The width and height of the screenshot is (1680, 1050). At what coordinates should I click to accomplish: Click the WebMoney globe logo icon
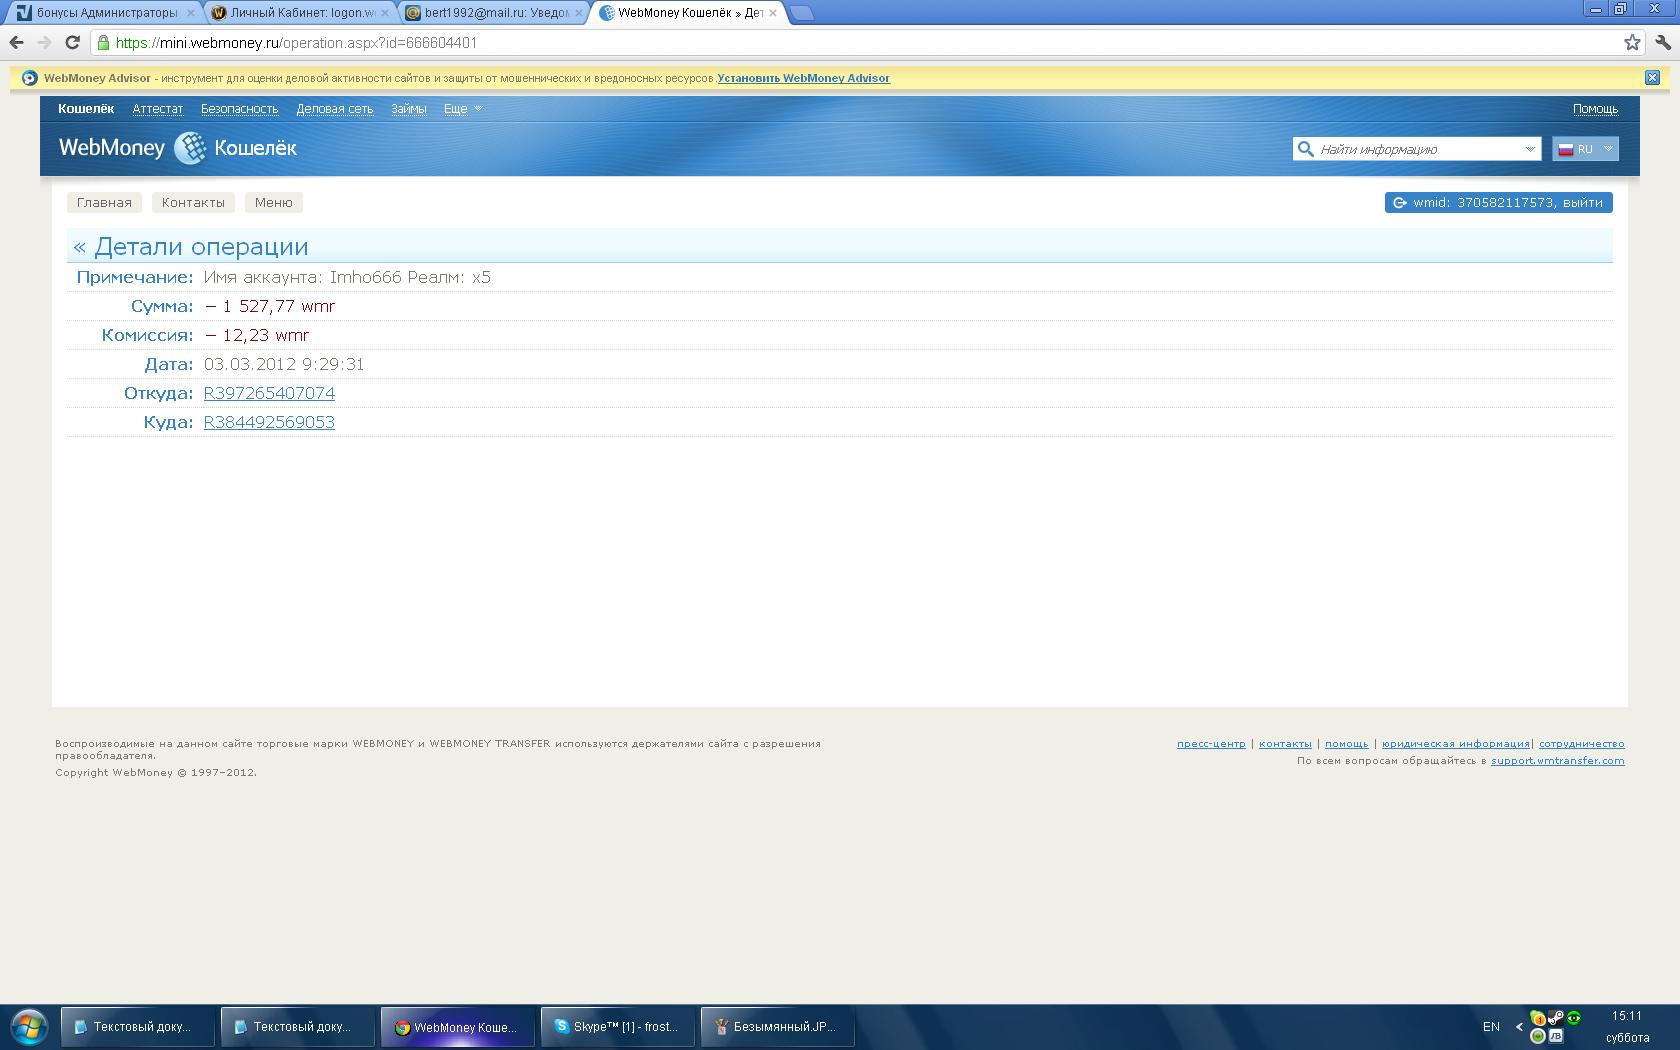(190, 148)
